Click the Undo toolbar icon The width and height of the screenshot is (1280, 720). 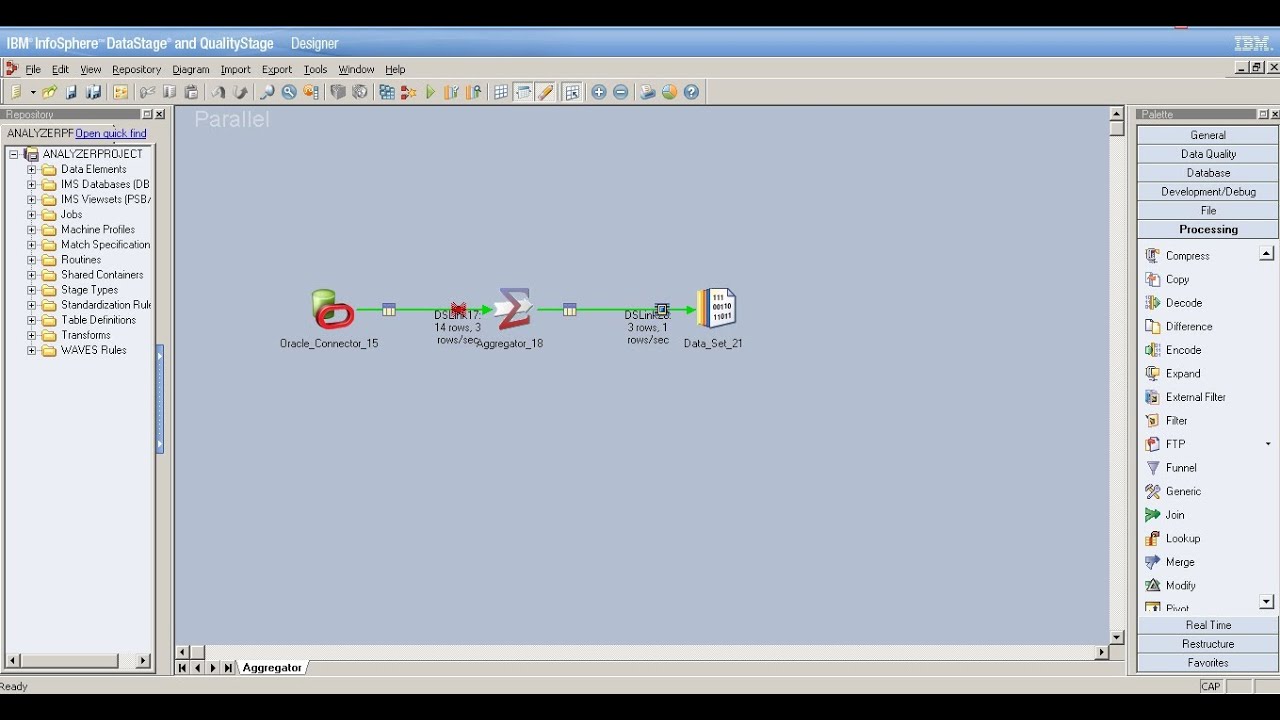point(218,92)
